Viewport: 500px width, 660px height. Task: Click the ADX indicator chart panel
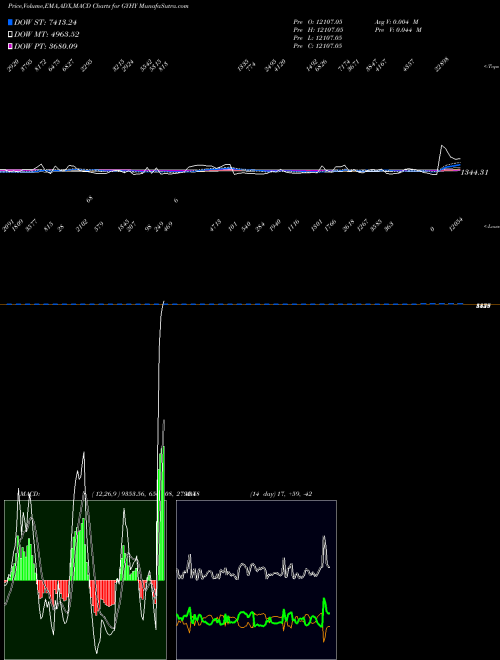point(256,580)
